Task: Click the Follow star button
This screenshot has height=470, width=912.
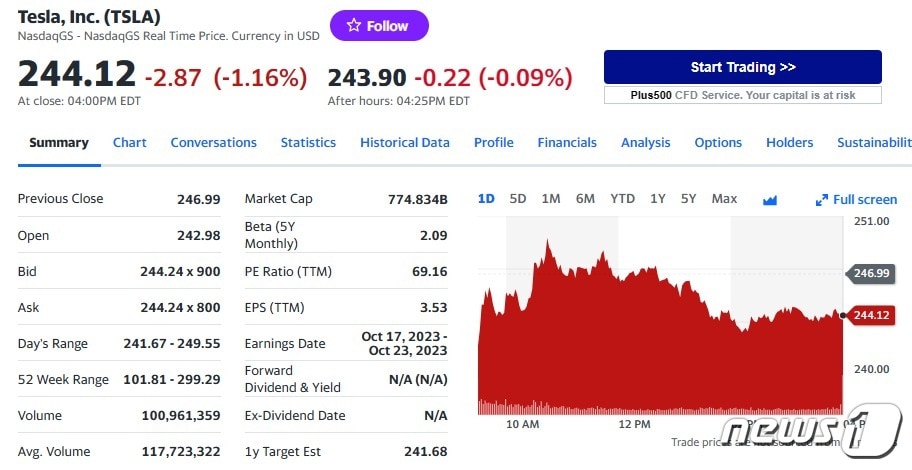Action: tap(379, 26)
